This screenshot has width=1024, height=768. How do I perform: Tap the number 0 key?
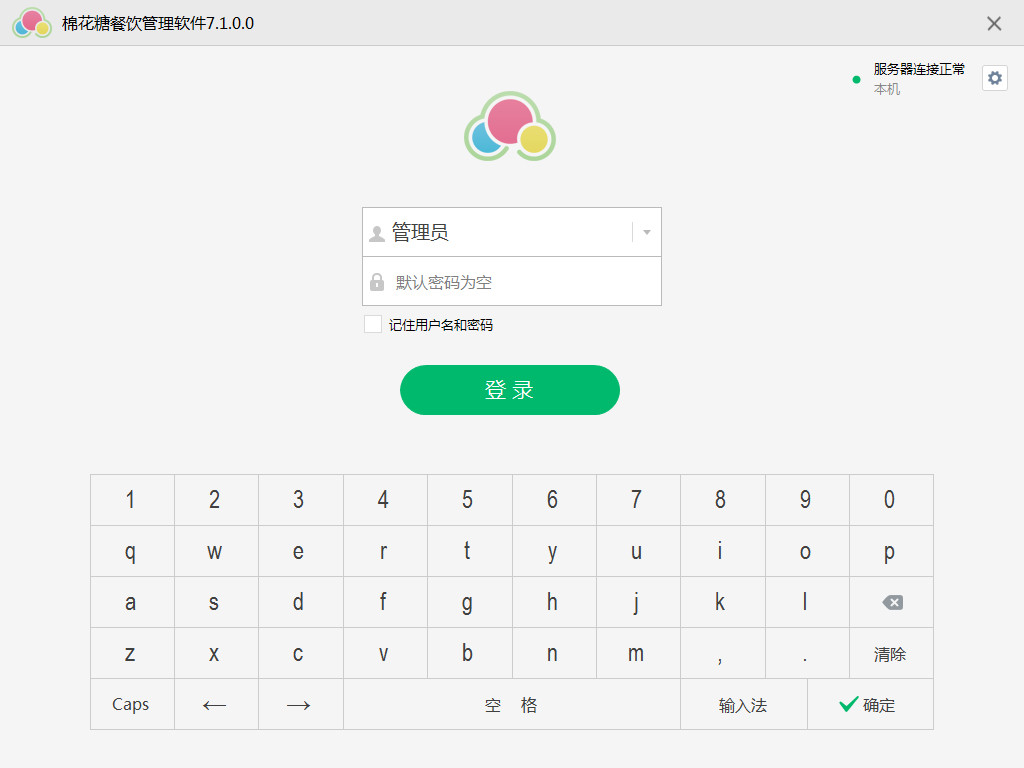click(x=891, y=500)
